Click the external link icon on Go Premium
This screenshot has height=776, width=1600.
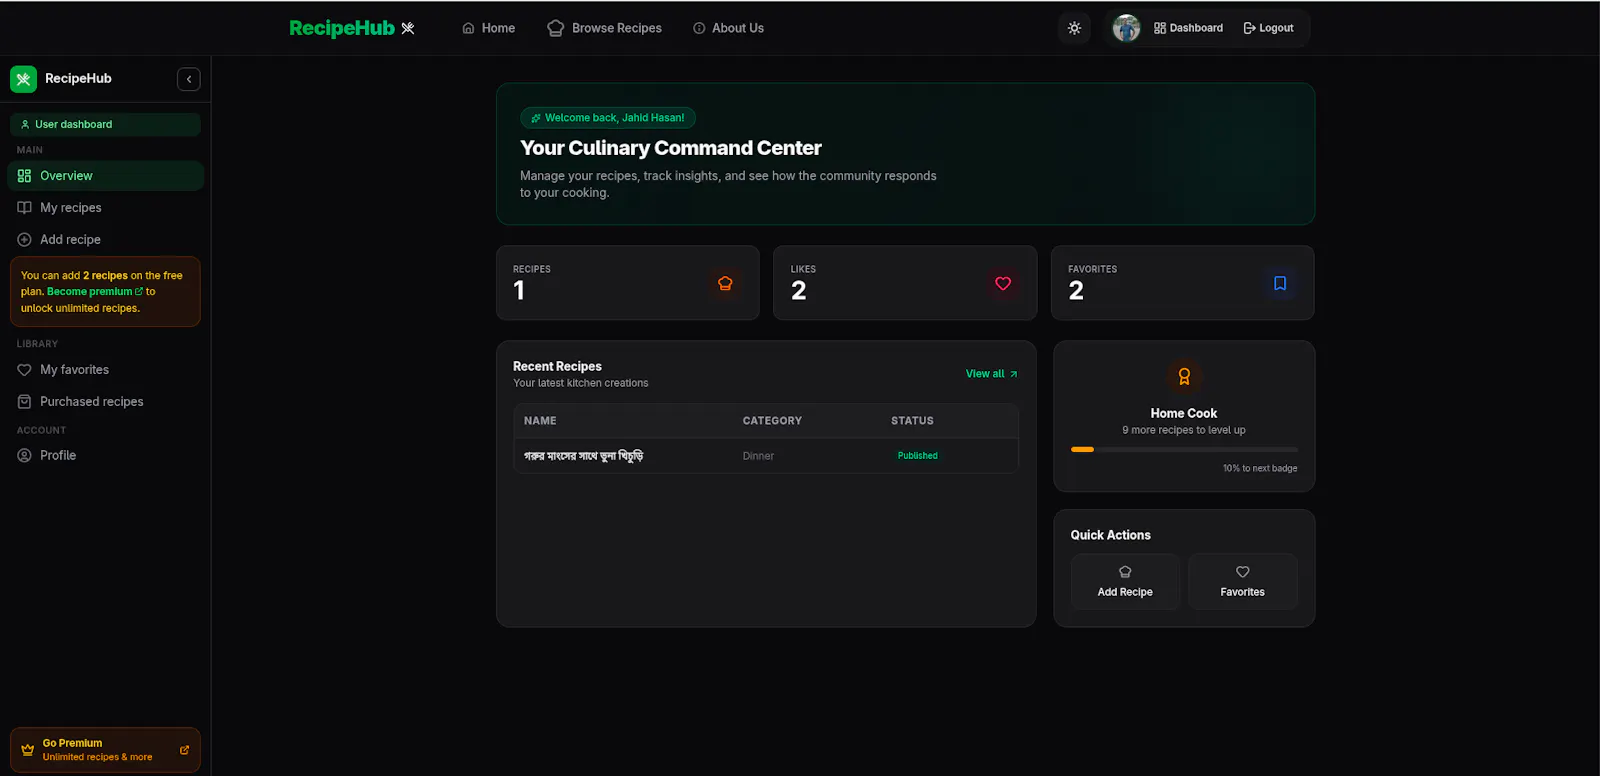pyautogui.click(x=184, y=750)
